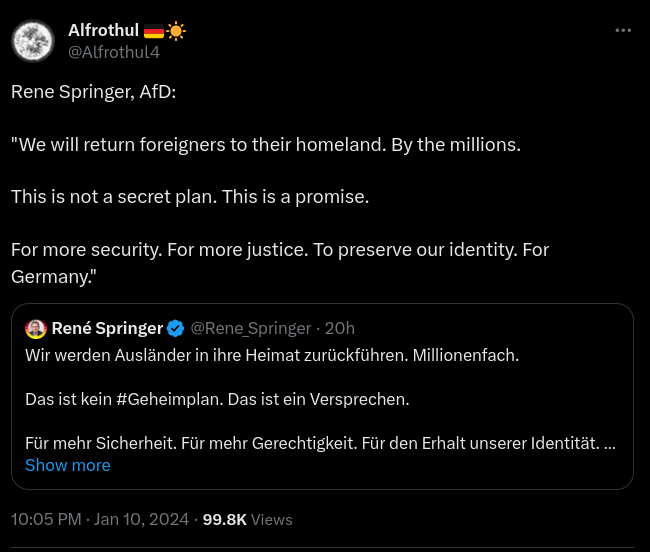The width and height of the screenshot is (650, 552).
Task: Click the "Rene Springer, AfD:" text line
Action: pyautogui.click(x=94, y=92)
